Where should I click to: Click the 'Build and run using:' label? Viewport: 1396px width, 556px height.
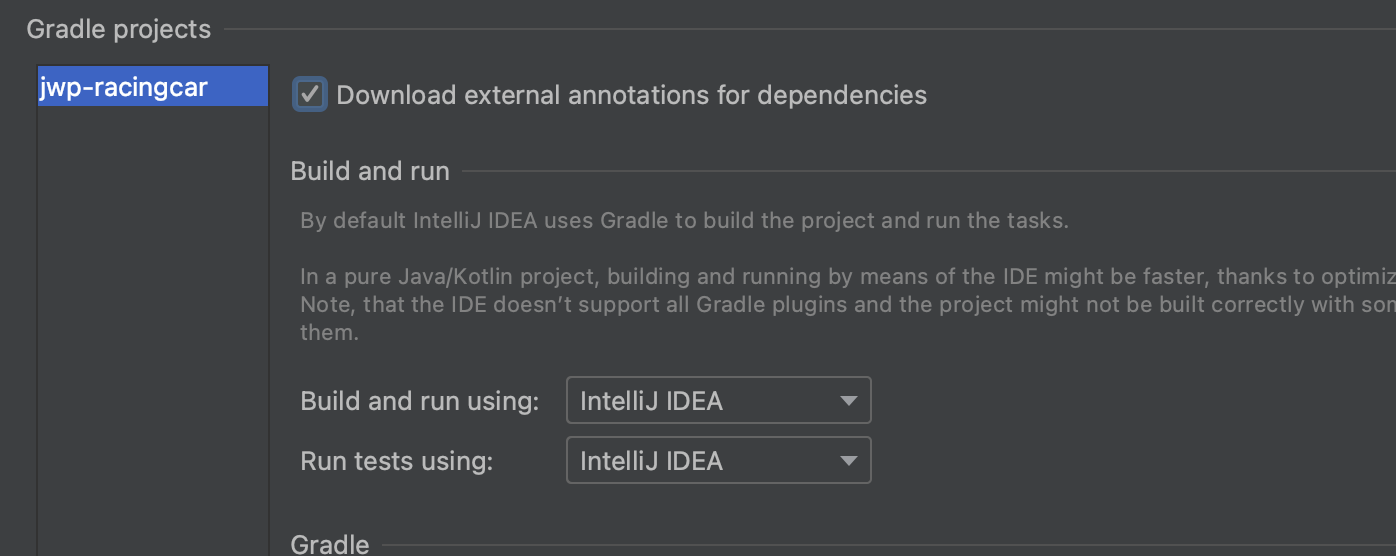click(420, 401)
